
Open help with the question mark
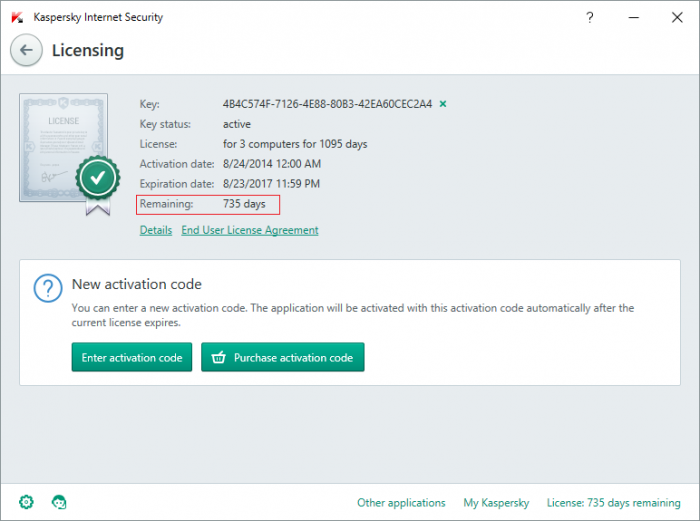(x=590, y=17)
